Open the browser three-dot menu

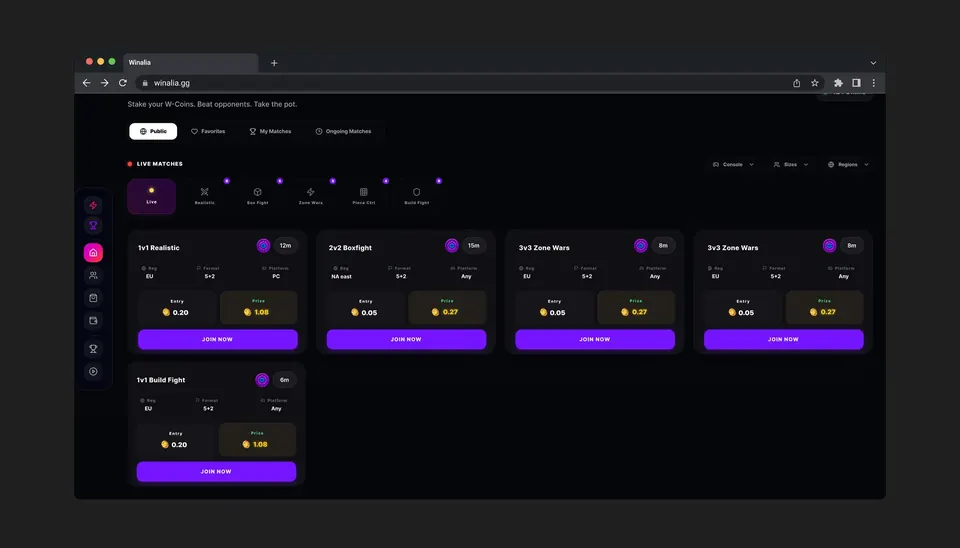[x=874, y=83]
